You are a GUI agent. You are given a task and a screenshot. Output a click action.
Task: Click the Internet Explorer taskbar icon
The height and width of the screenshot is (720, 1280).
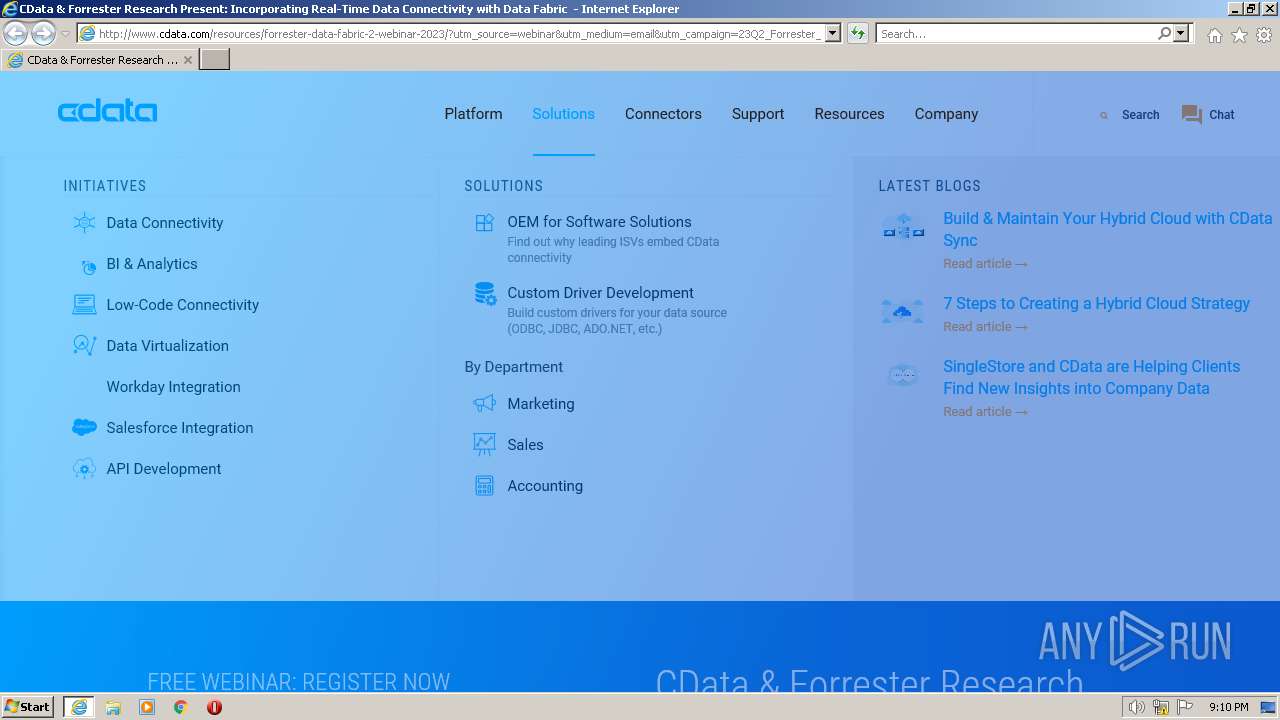click(x=79, y=707)
